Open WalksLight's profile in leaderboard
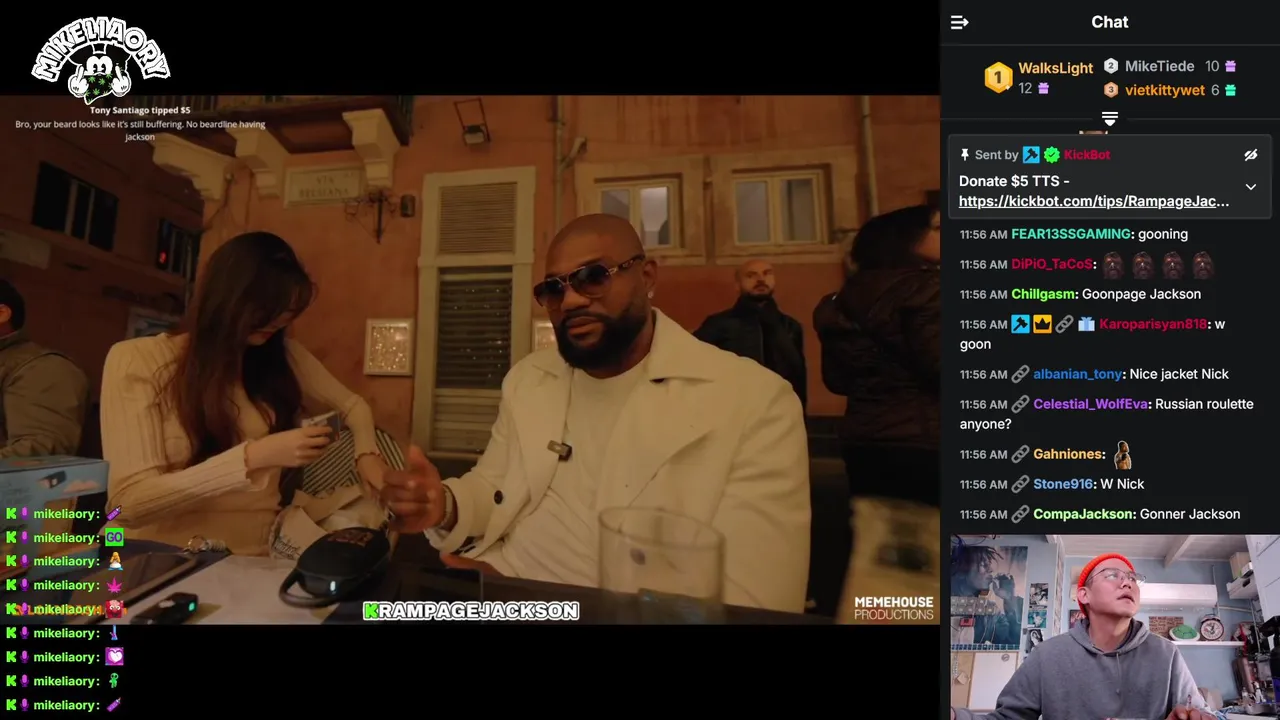The height and width of the screenshot is (720, 1280). 1055,68
